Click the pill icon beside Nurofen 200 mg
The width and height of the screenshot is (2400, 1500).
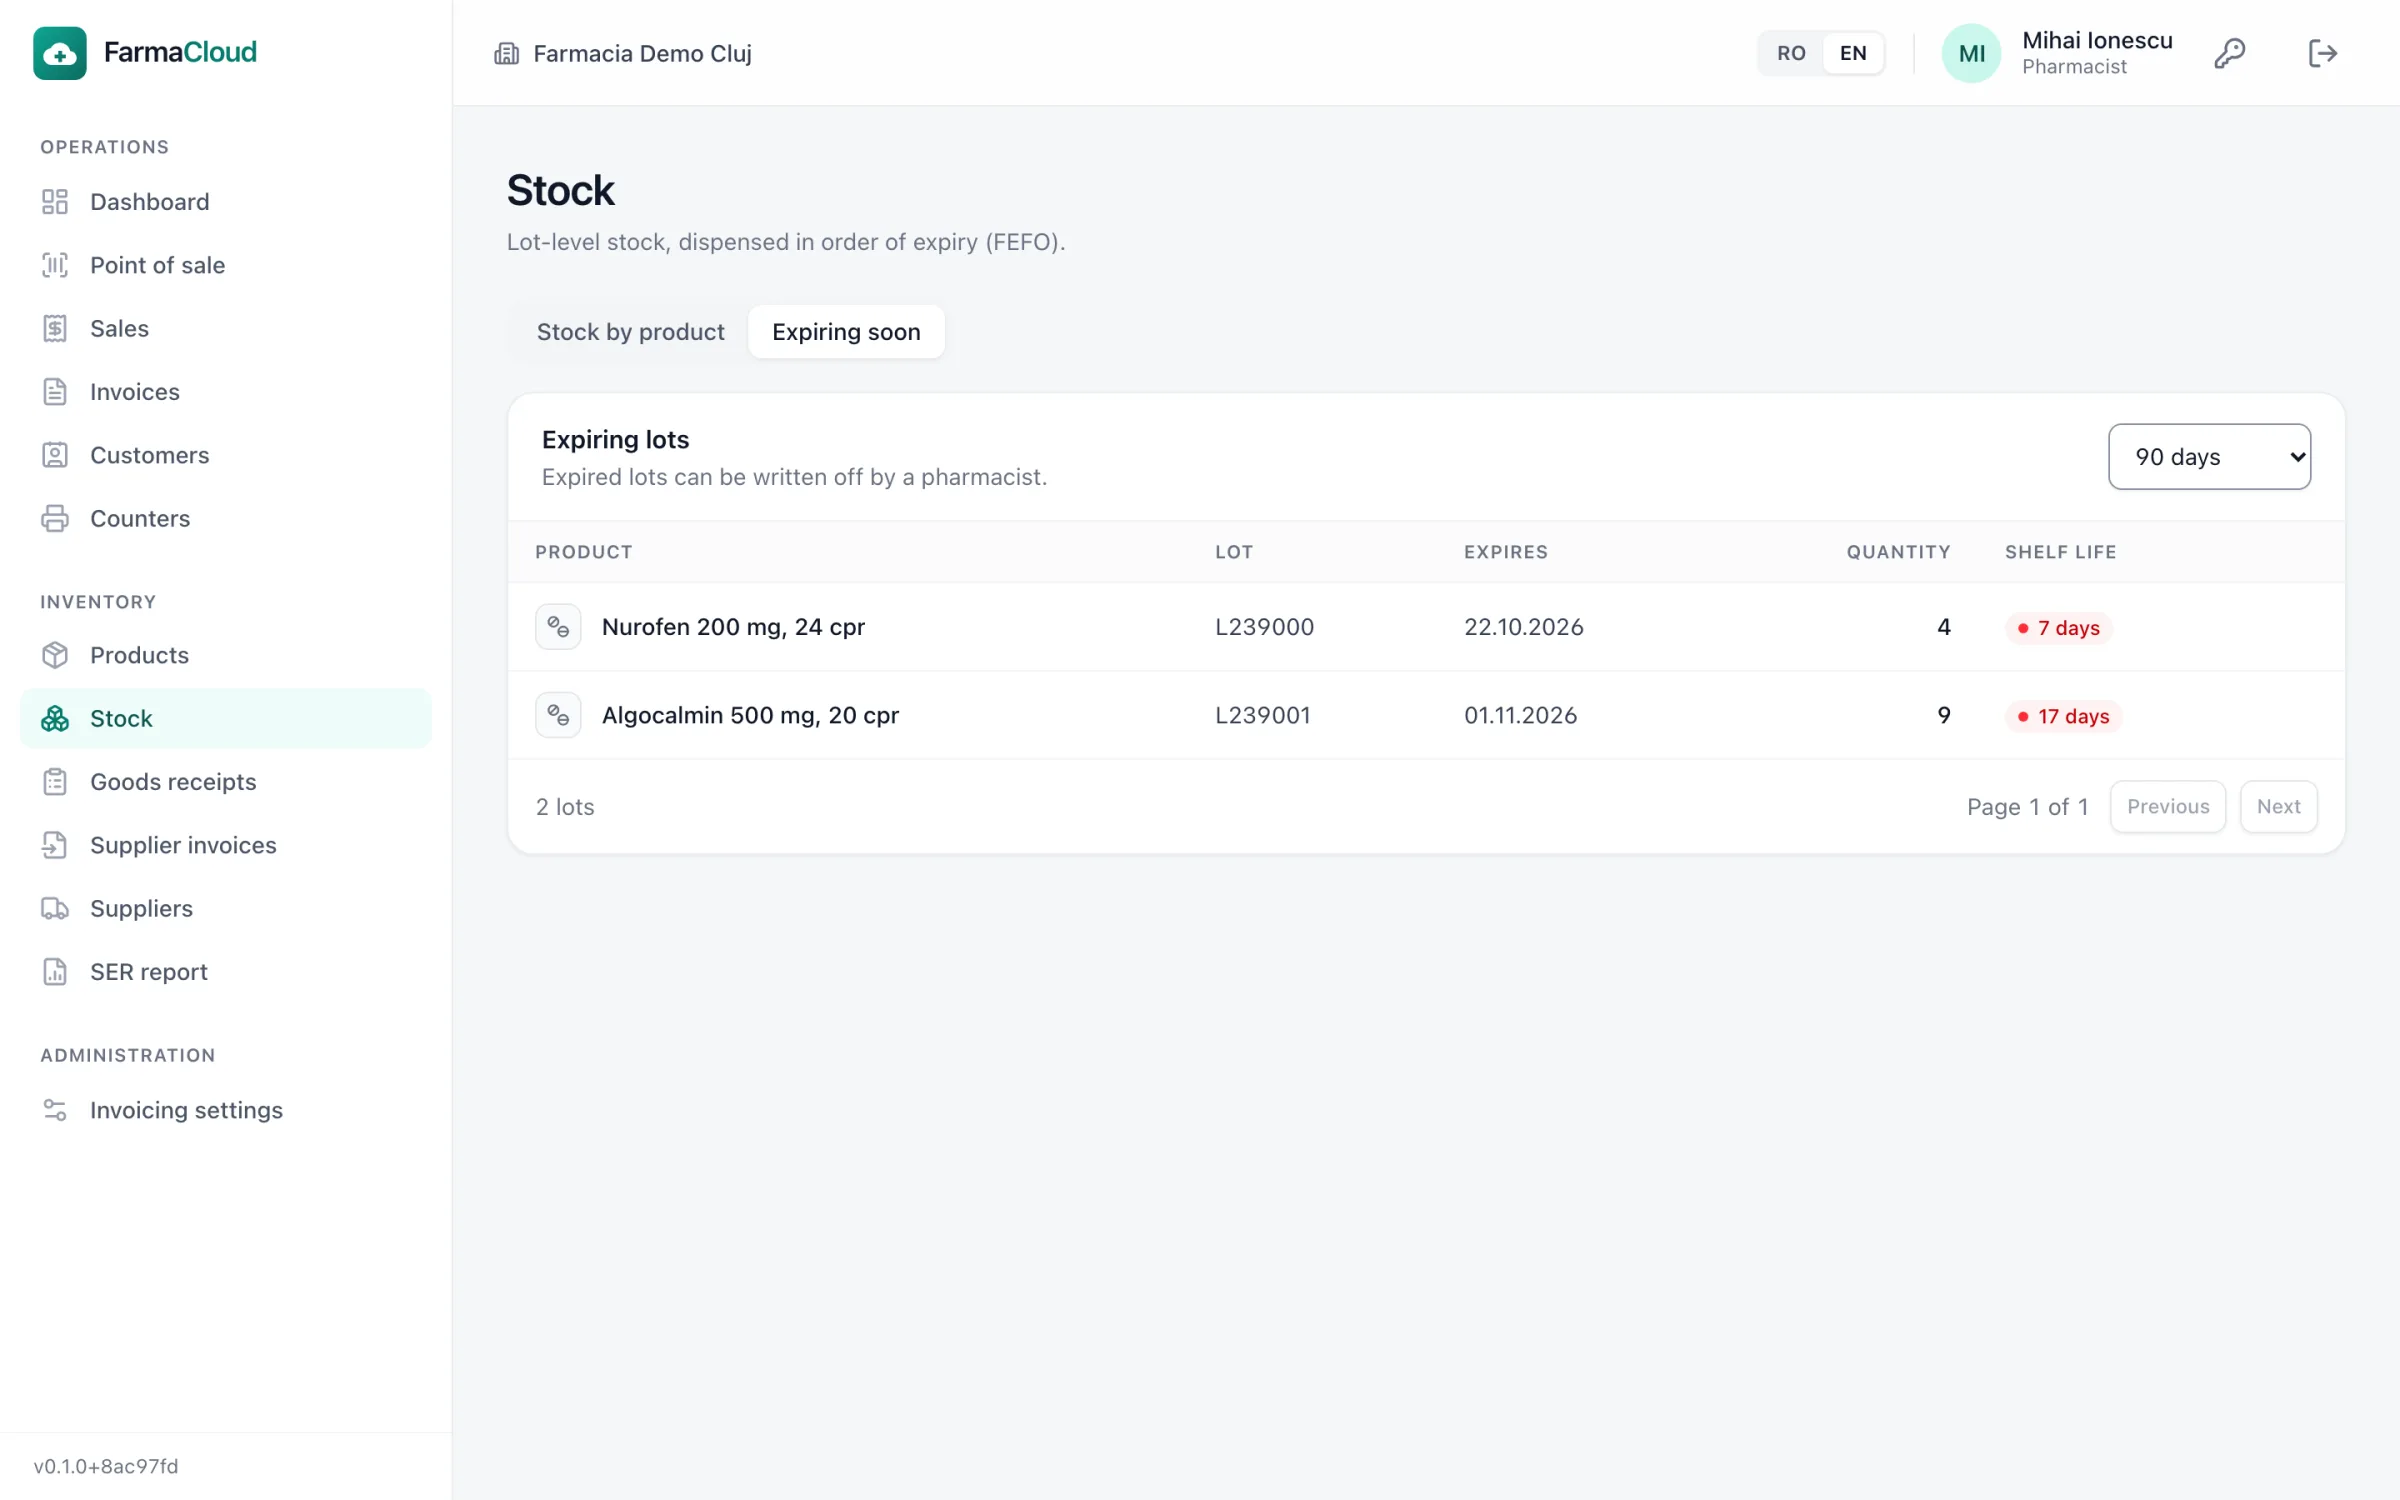point(558,627)
